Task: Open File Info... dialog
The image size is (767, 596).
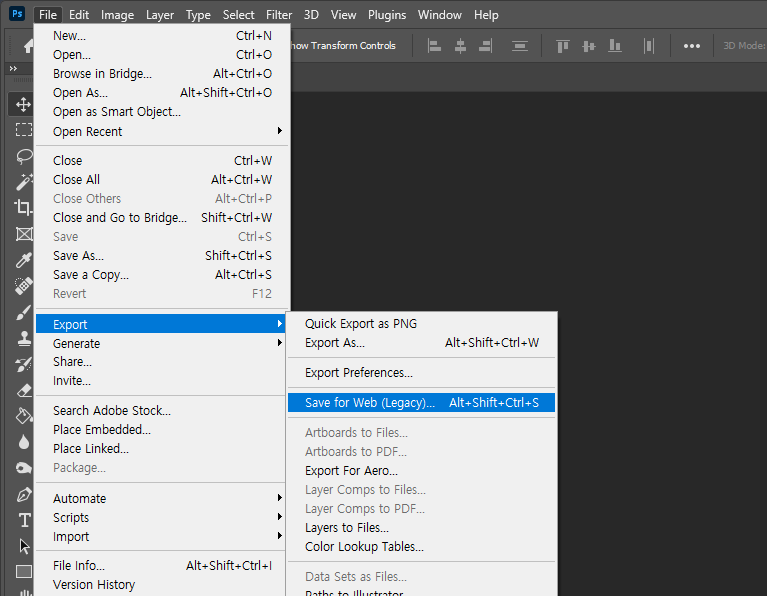Action: click(x=160, y=565)
